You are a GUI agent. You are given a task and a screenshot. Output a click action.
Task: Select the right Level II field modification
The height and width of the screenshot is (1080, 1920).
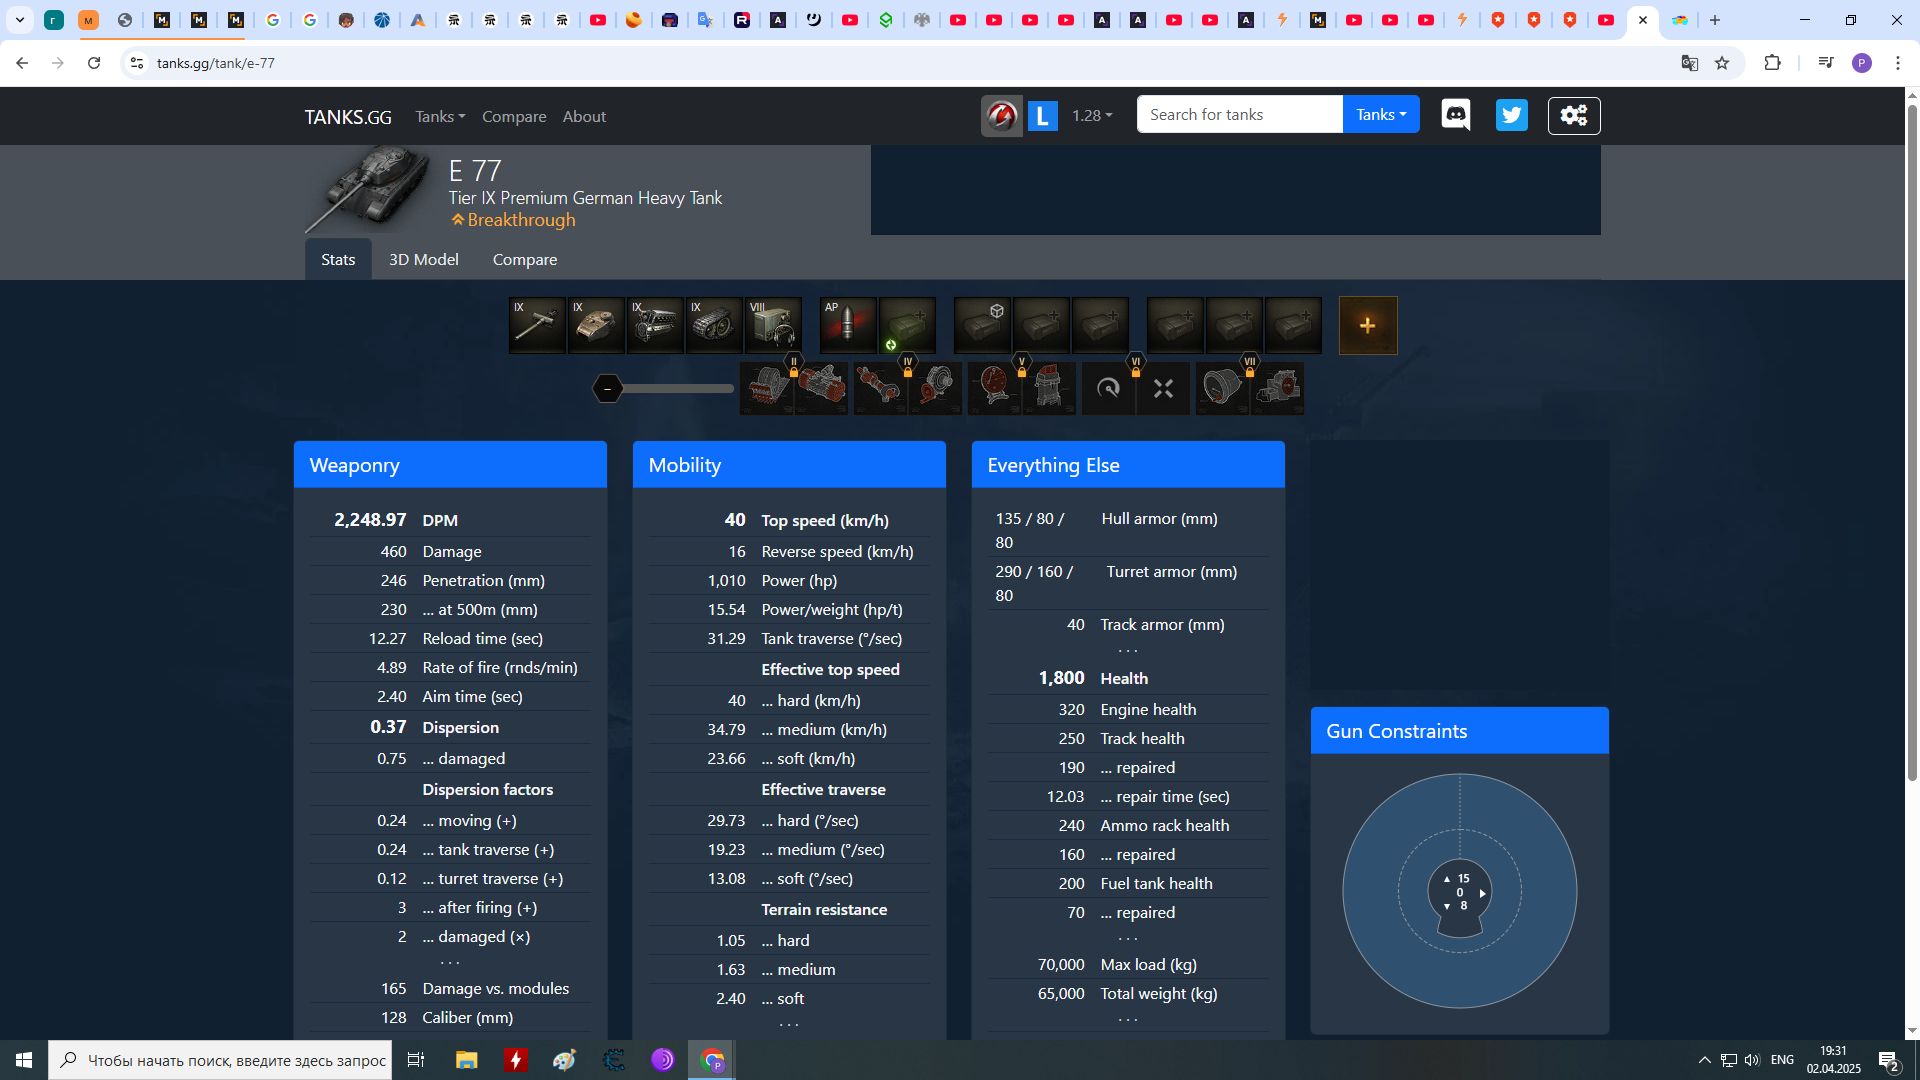coord(822,388)
